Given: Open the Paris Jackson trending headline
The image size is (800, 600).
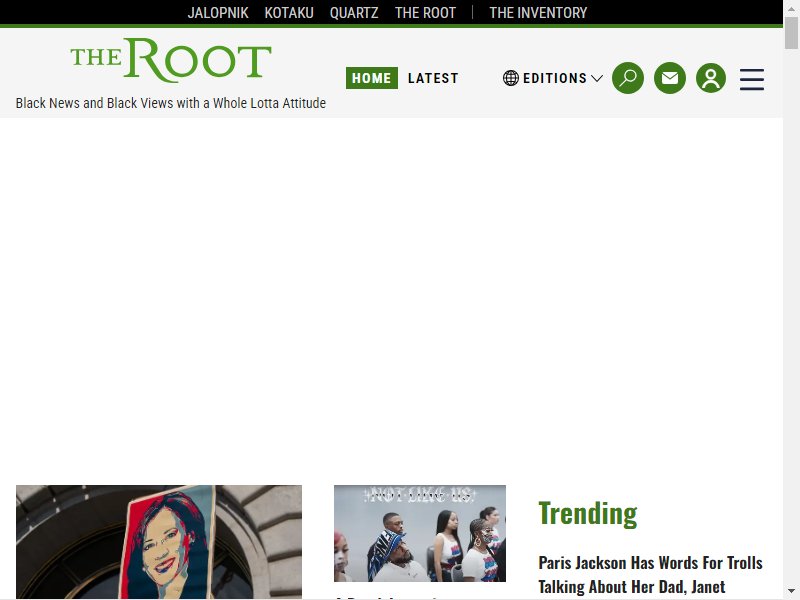Looking at the screenshot, I should click(x=650, y=574).
